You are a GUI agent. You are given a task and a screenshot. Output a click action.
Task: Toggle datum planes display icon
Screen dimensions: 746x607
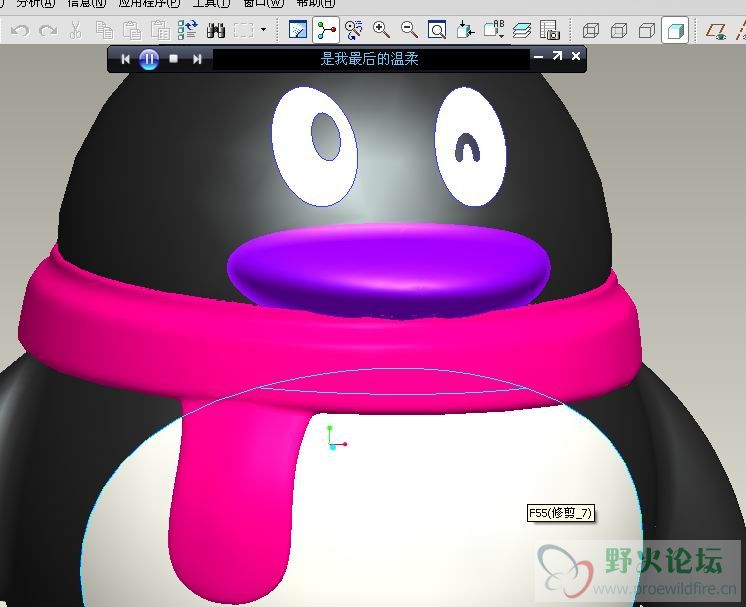pyautogui.click(x=716, y=31)
